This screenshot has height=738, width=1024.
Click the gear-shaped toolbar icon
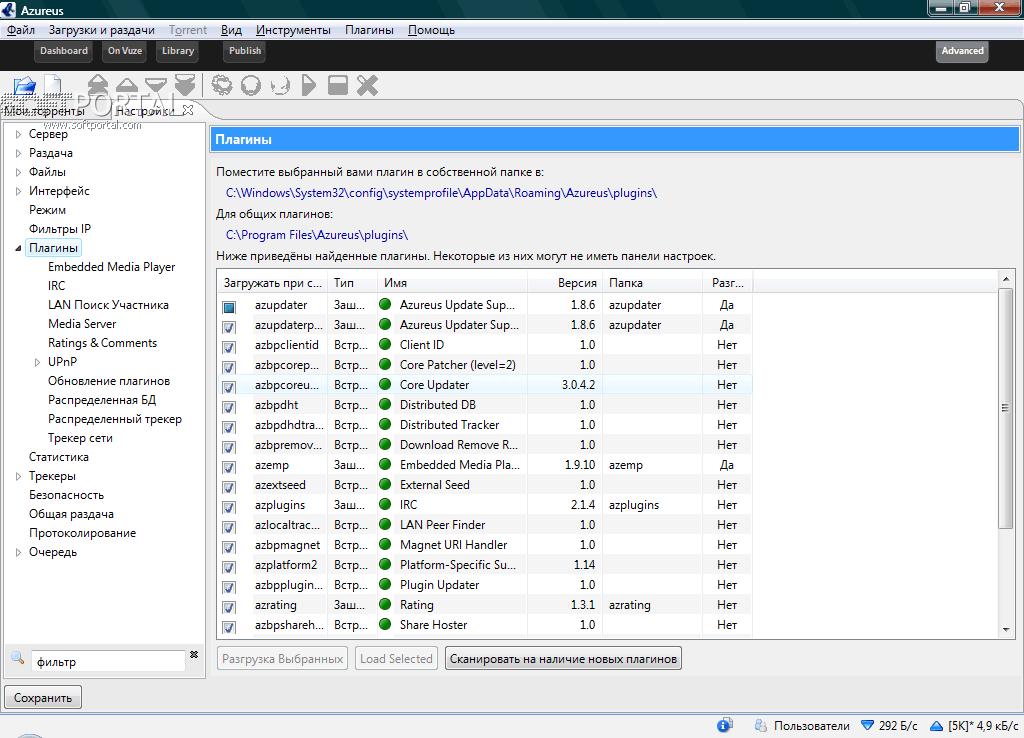pyautogui.click(x=222, y=85)
